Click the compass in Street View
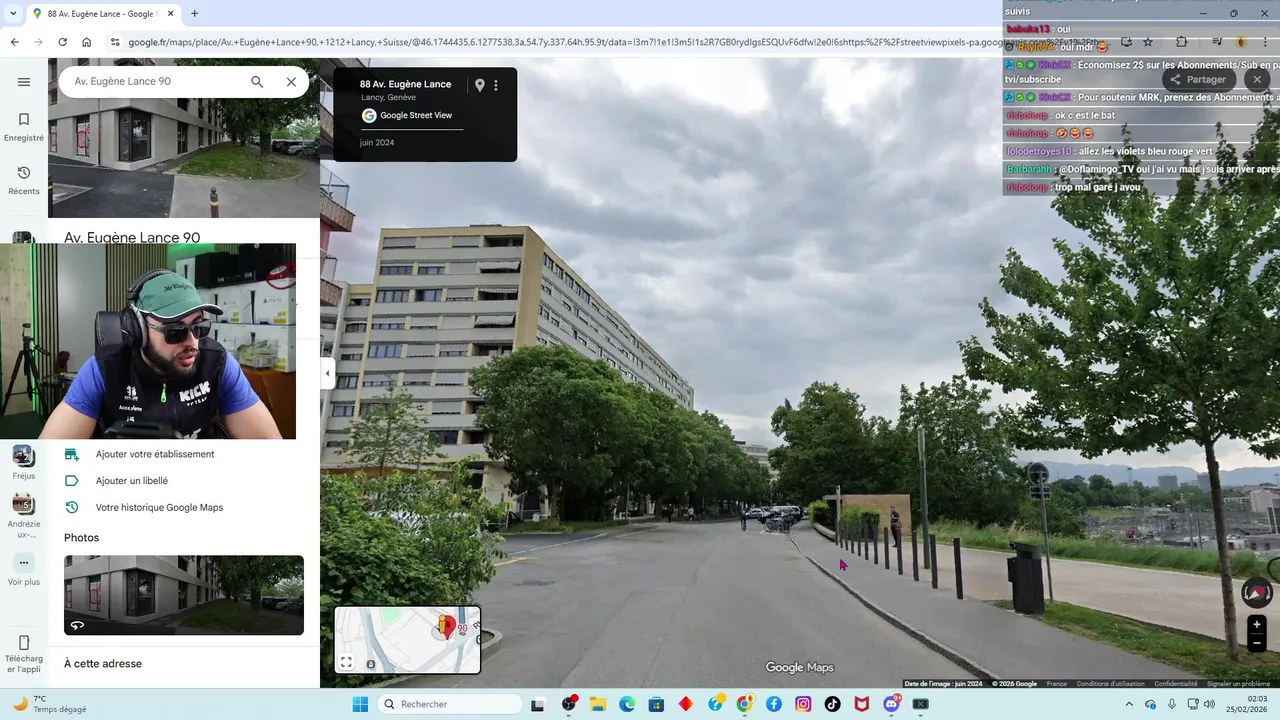The width and height of the screenshot is (1280, 720). tap(1257, 593)
